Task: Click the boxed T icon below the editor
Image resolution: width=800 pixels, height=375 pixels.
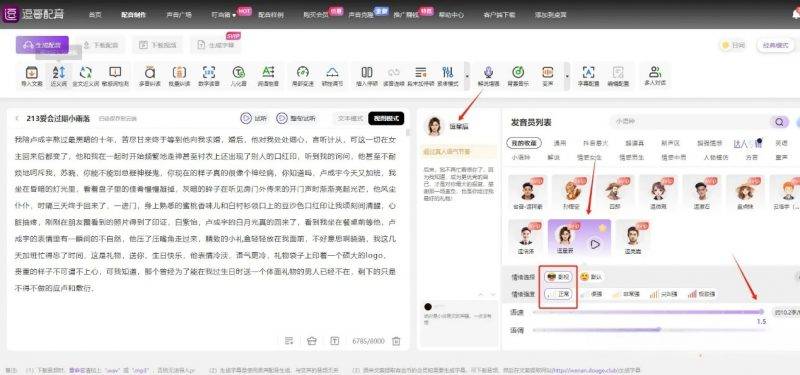Action: click(x=334, y=340)
